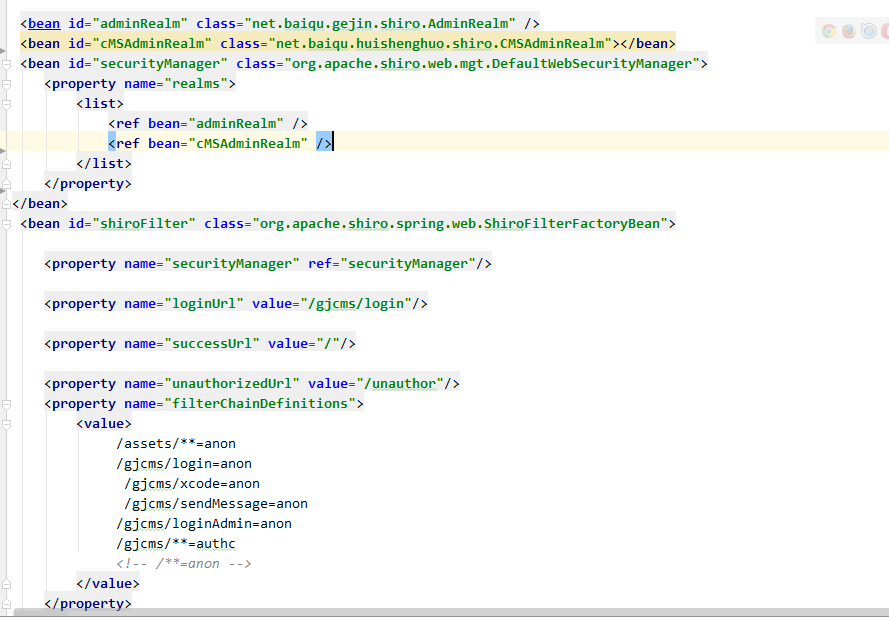This screenshot has width=889, height=617.
Task: Click the "unauthorizedUrl" property name
Action: (232, 384)
